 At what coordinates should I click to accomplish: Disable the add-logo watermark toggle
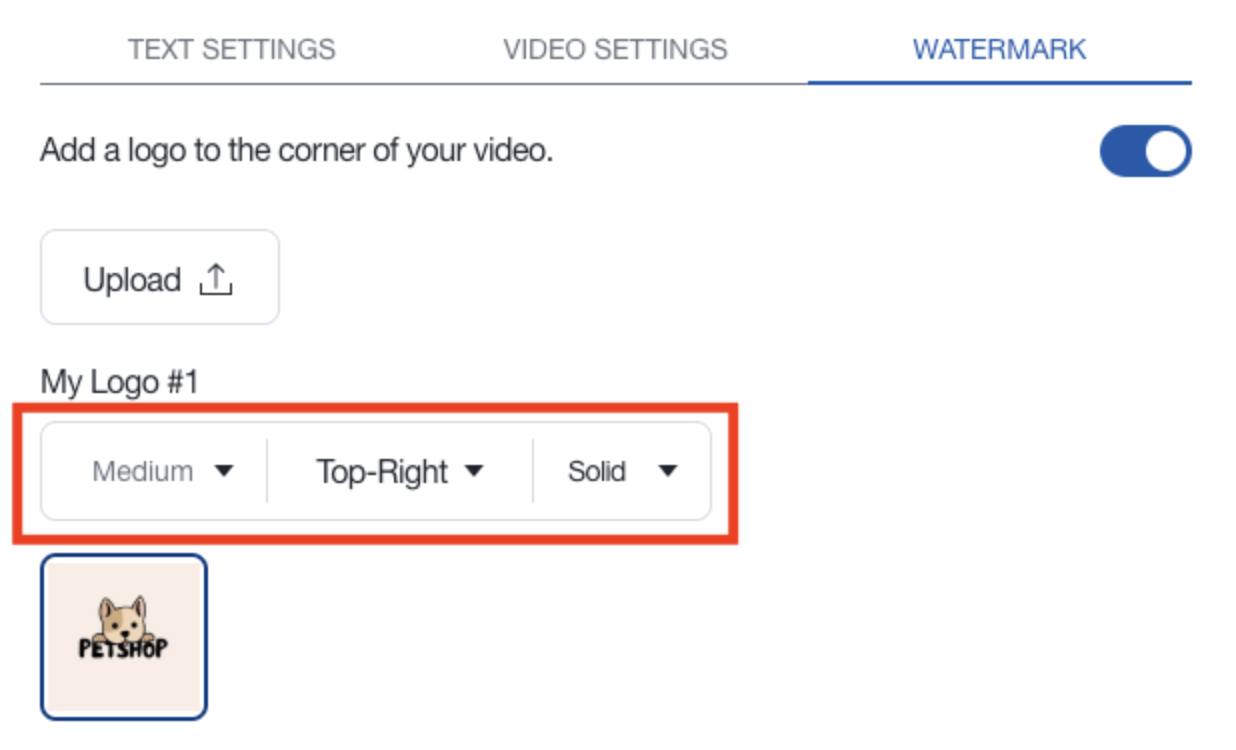pos(1145,152)
